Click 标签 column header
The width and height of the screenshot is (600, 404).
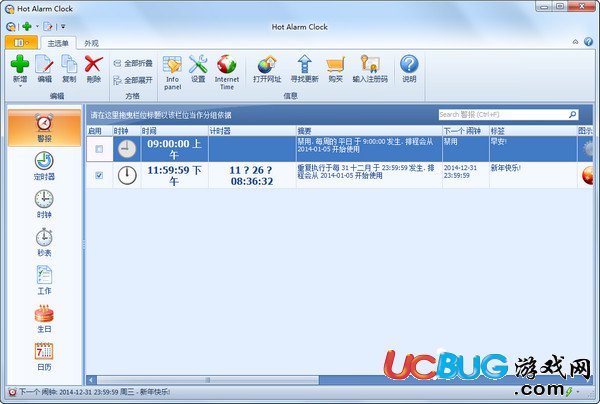533,131
